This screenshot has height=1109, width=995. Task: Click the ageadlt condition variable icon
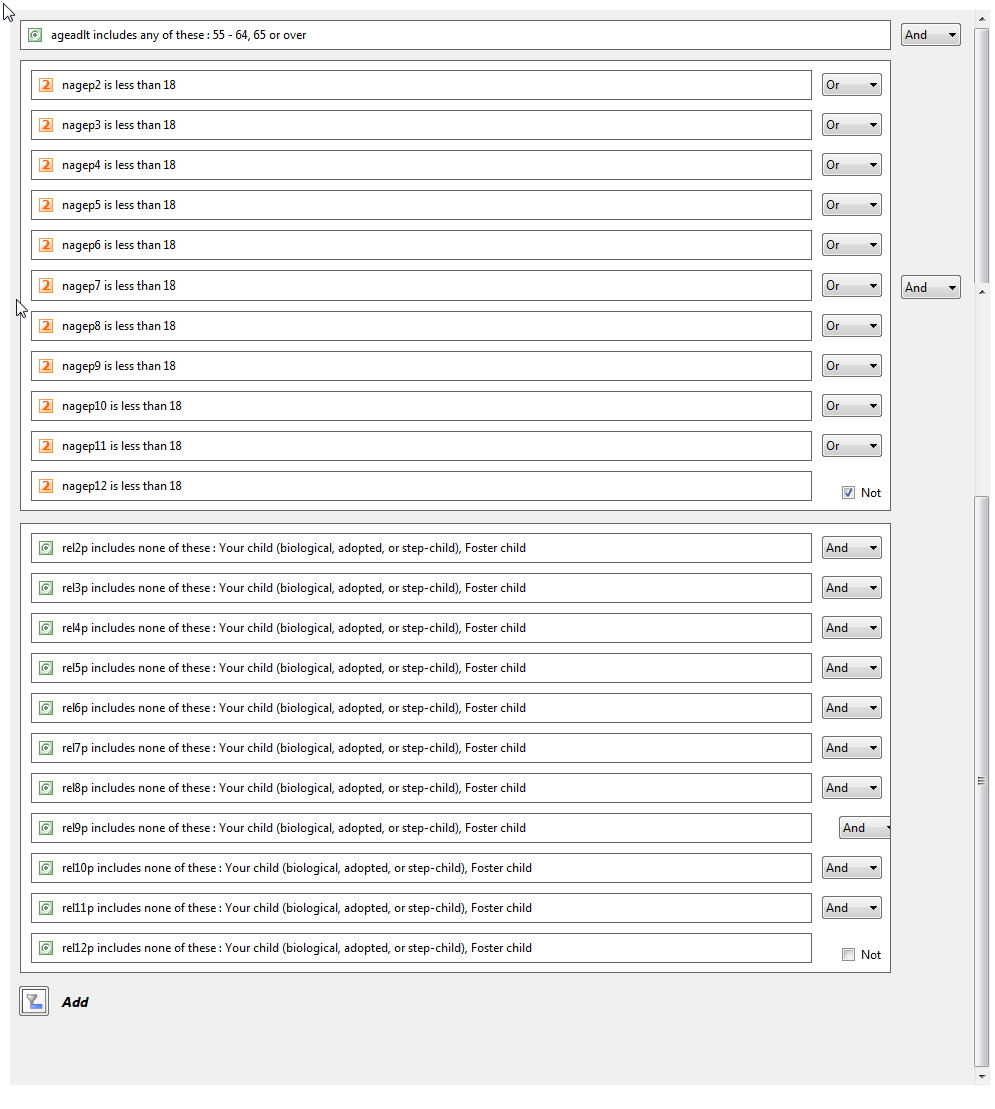coord(35,35)
